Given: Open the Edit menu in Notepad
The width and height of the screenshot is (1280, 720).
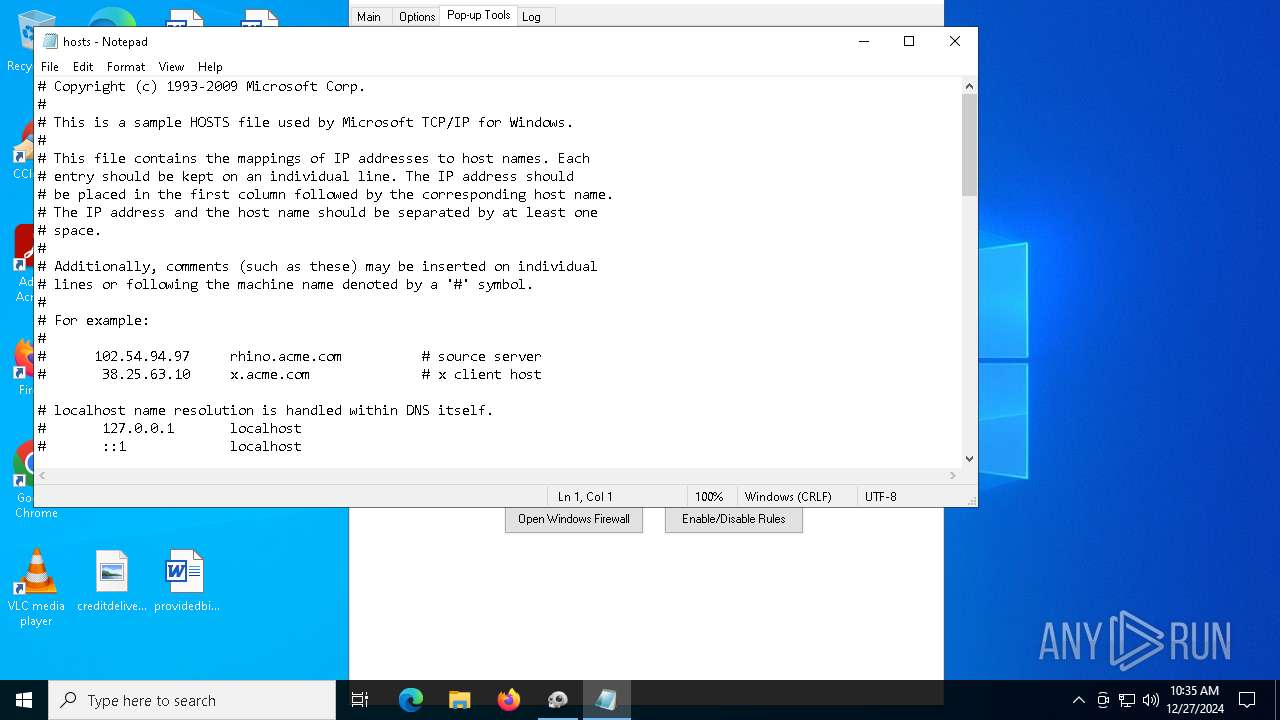Looking at the screenshot, I should pos(83,67).
